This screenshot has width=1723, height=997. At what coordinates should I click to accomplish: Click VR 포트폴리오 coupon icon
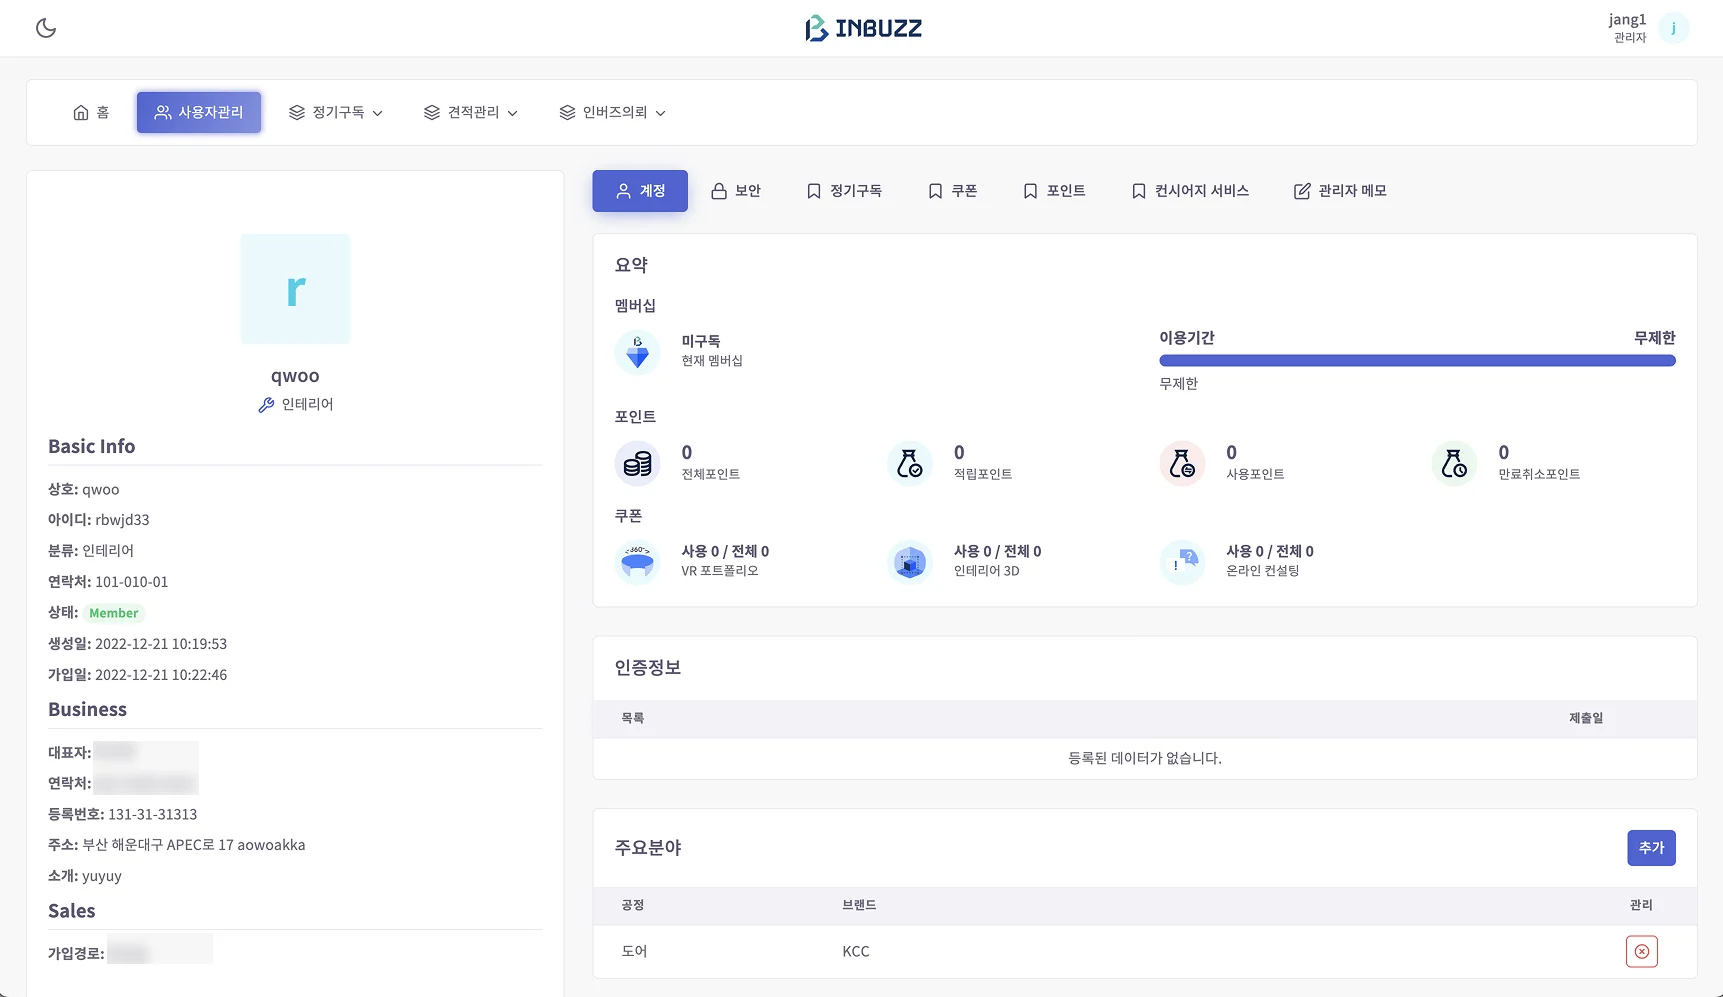tap(637, 562)
